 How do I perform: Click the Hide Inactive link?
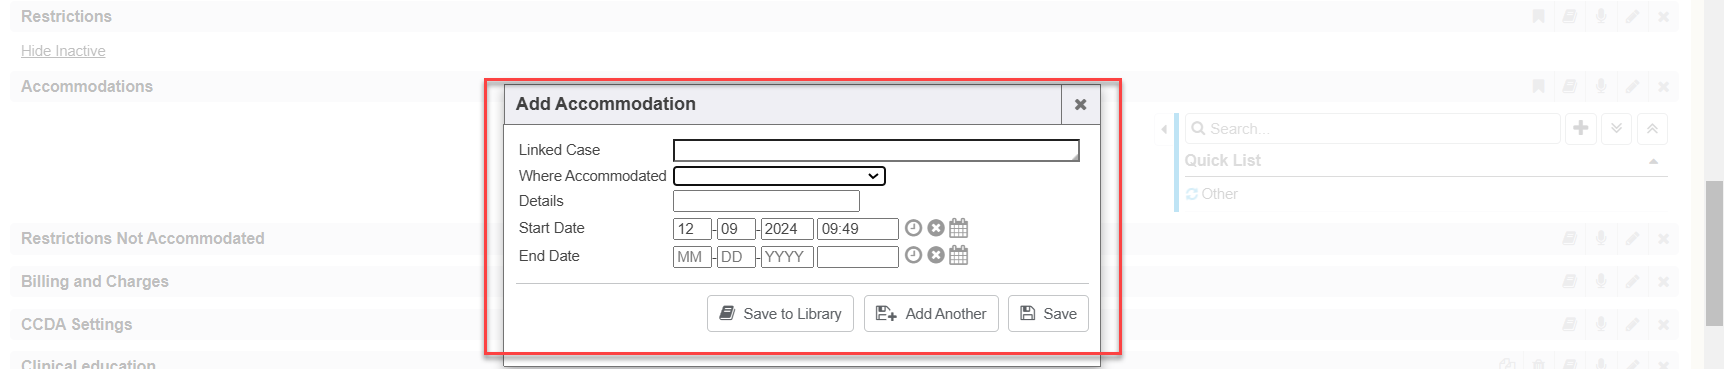pyautogui.click(x=63, y=51)
